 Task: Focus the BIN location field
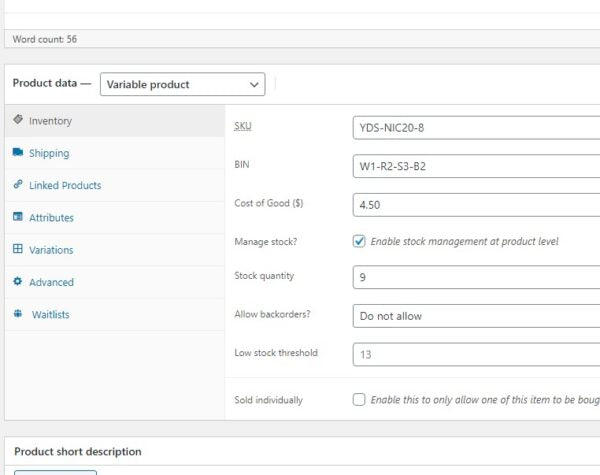click(476, 166)
